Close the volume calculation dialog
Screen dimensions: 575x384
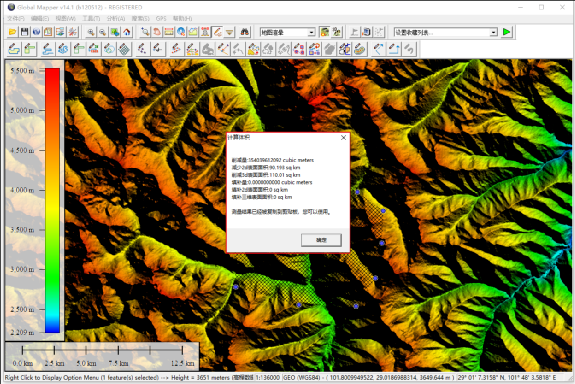343,138
